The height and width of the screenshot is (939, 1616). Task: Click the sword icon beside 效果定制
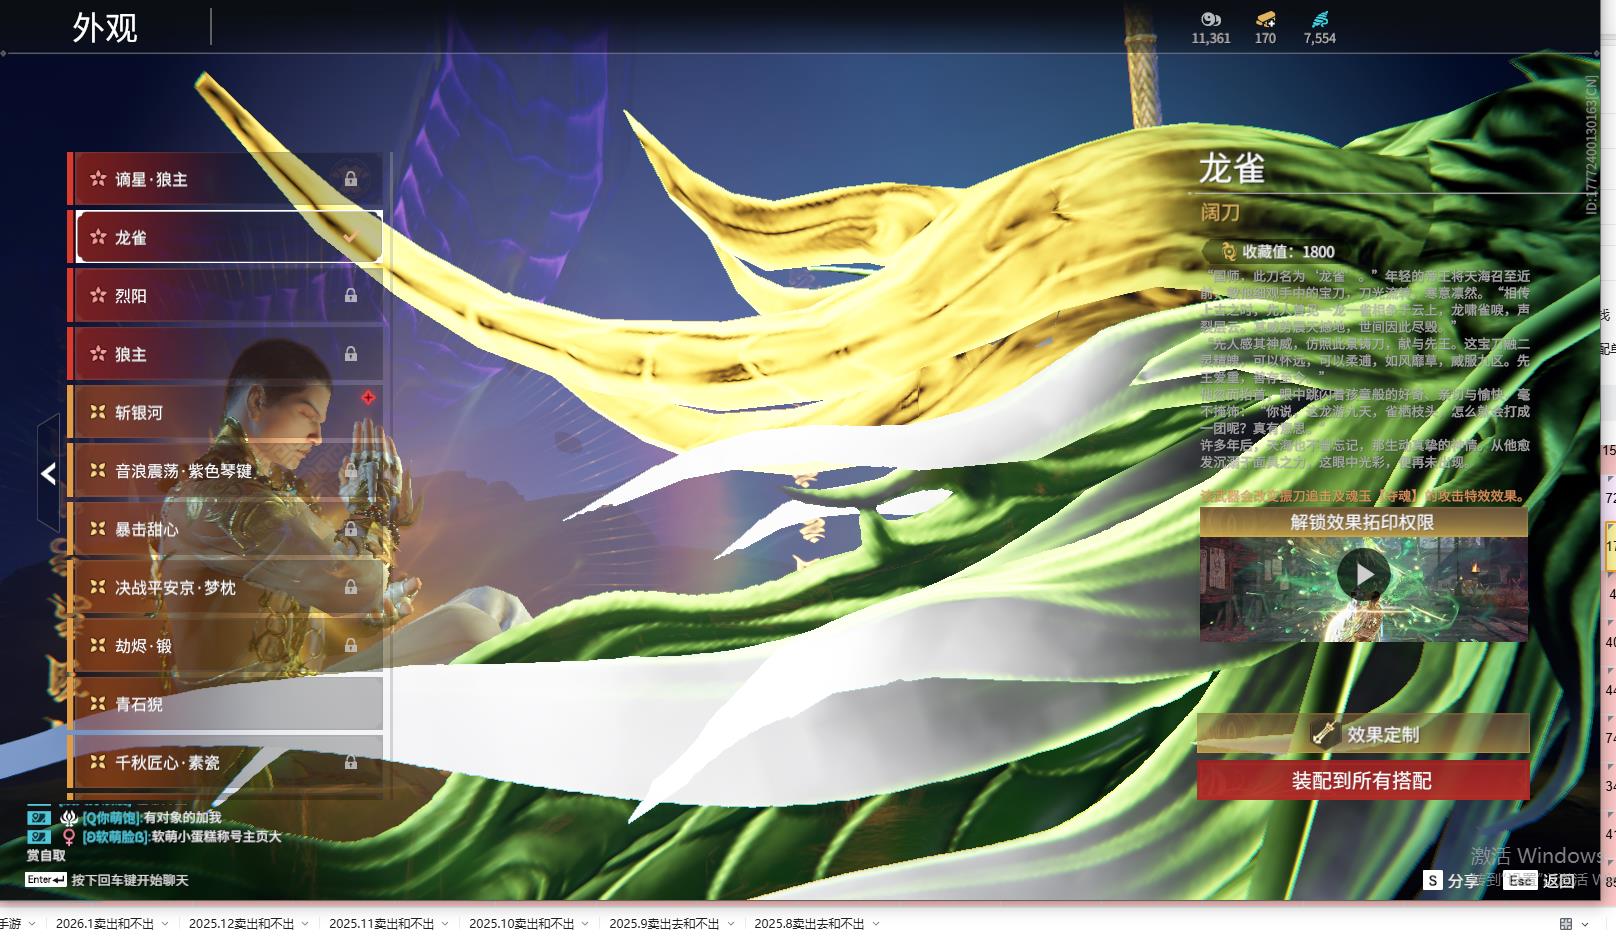click(1324, 733)
